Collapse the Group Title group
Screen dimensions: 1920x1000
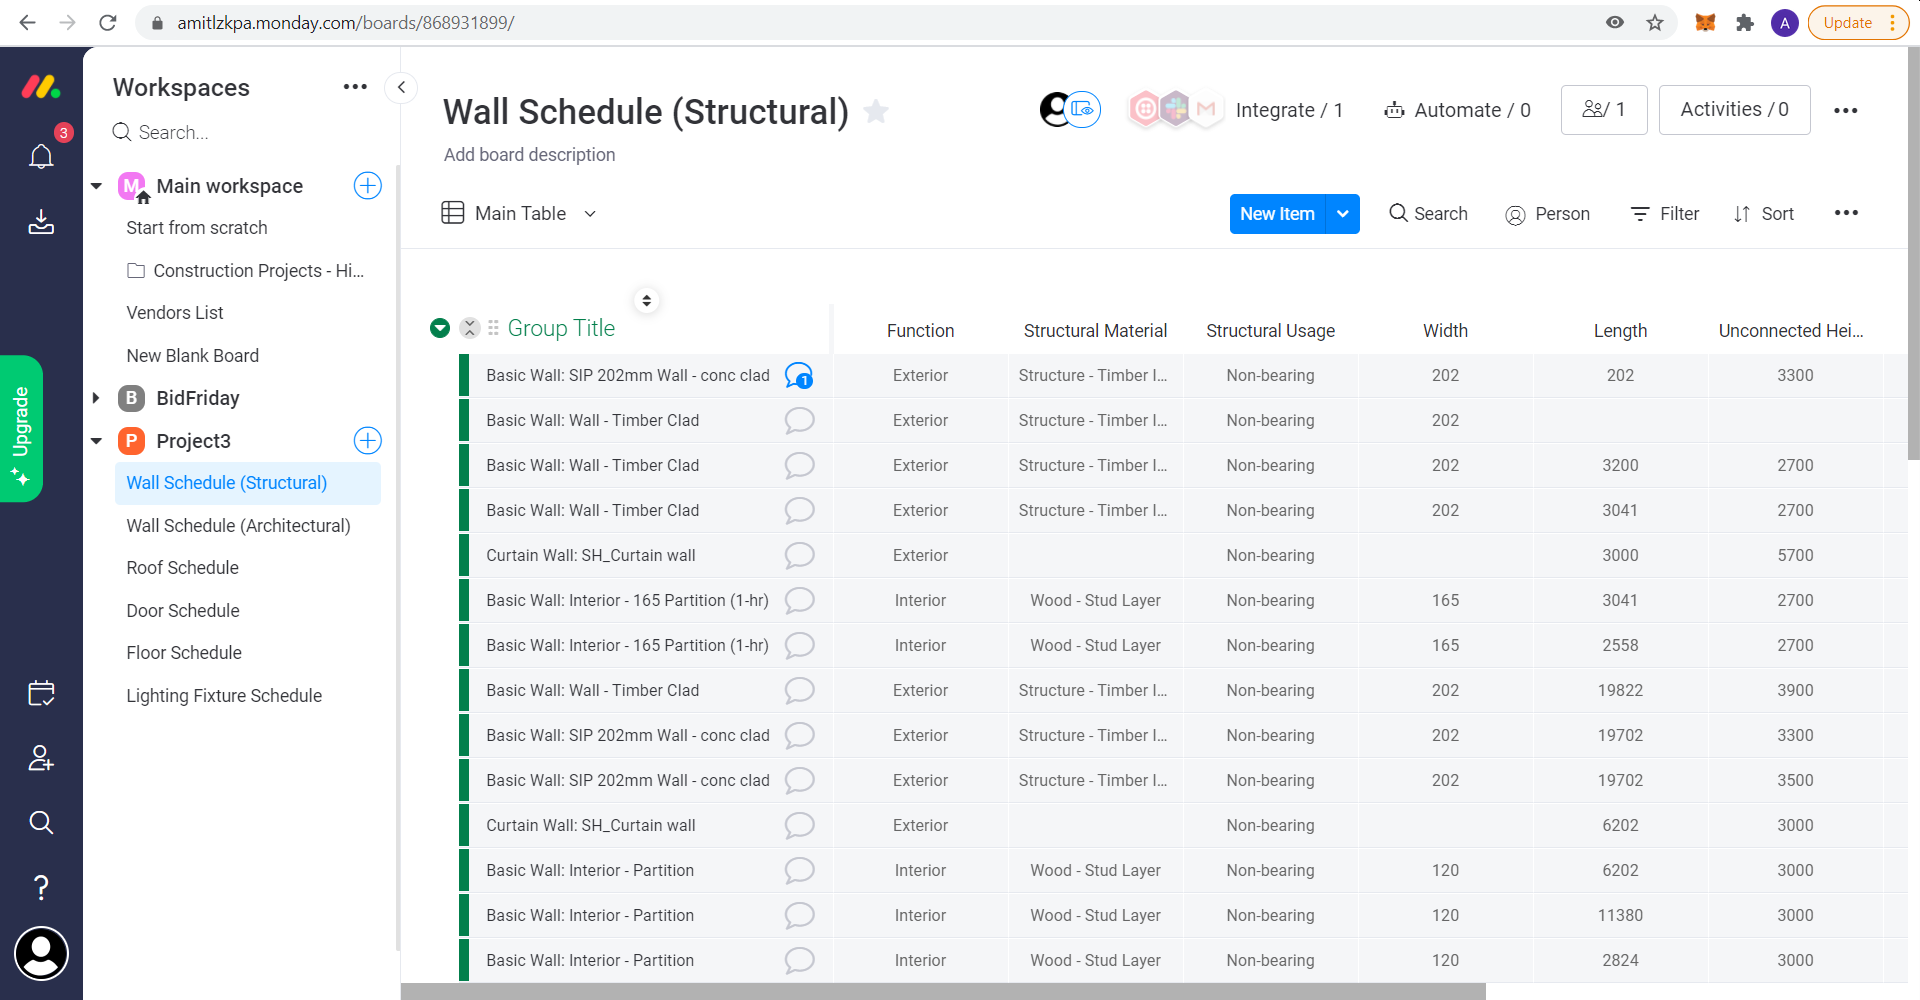click(440, 328)
